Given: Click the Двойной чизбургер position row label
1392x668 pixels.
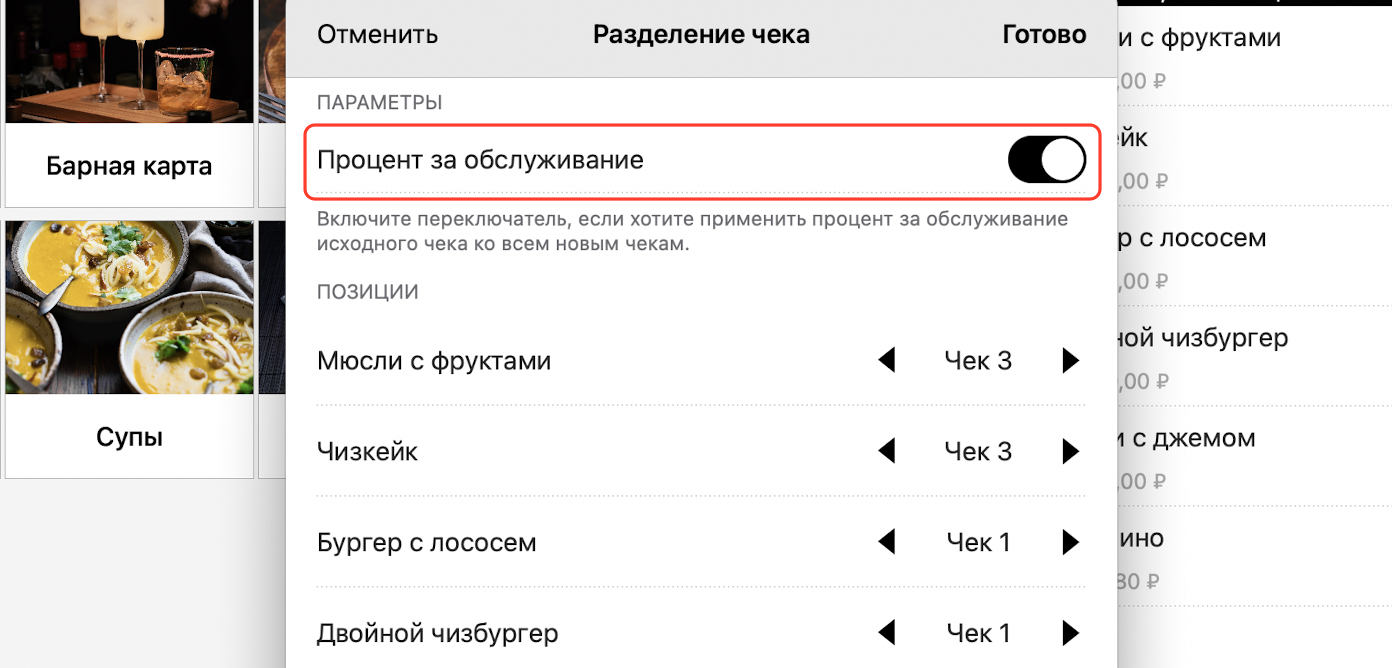Looking at the screenshot, I should [437, 634].
